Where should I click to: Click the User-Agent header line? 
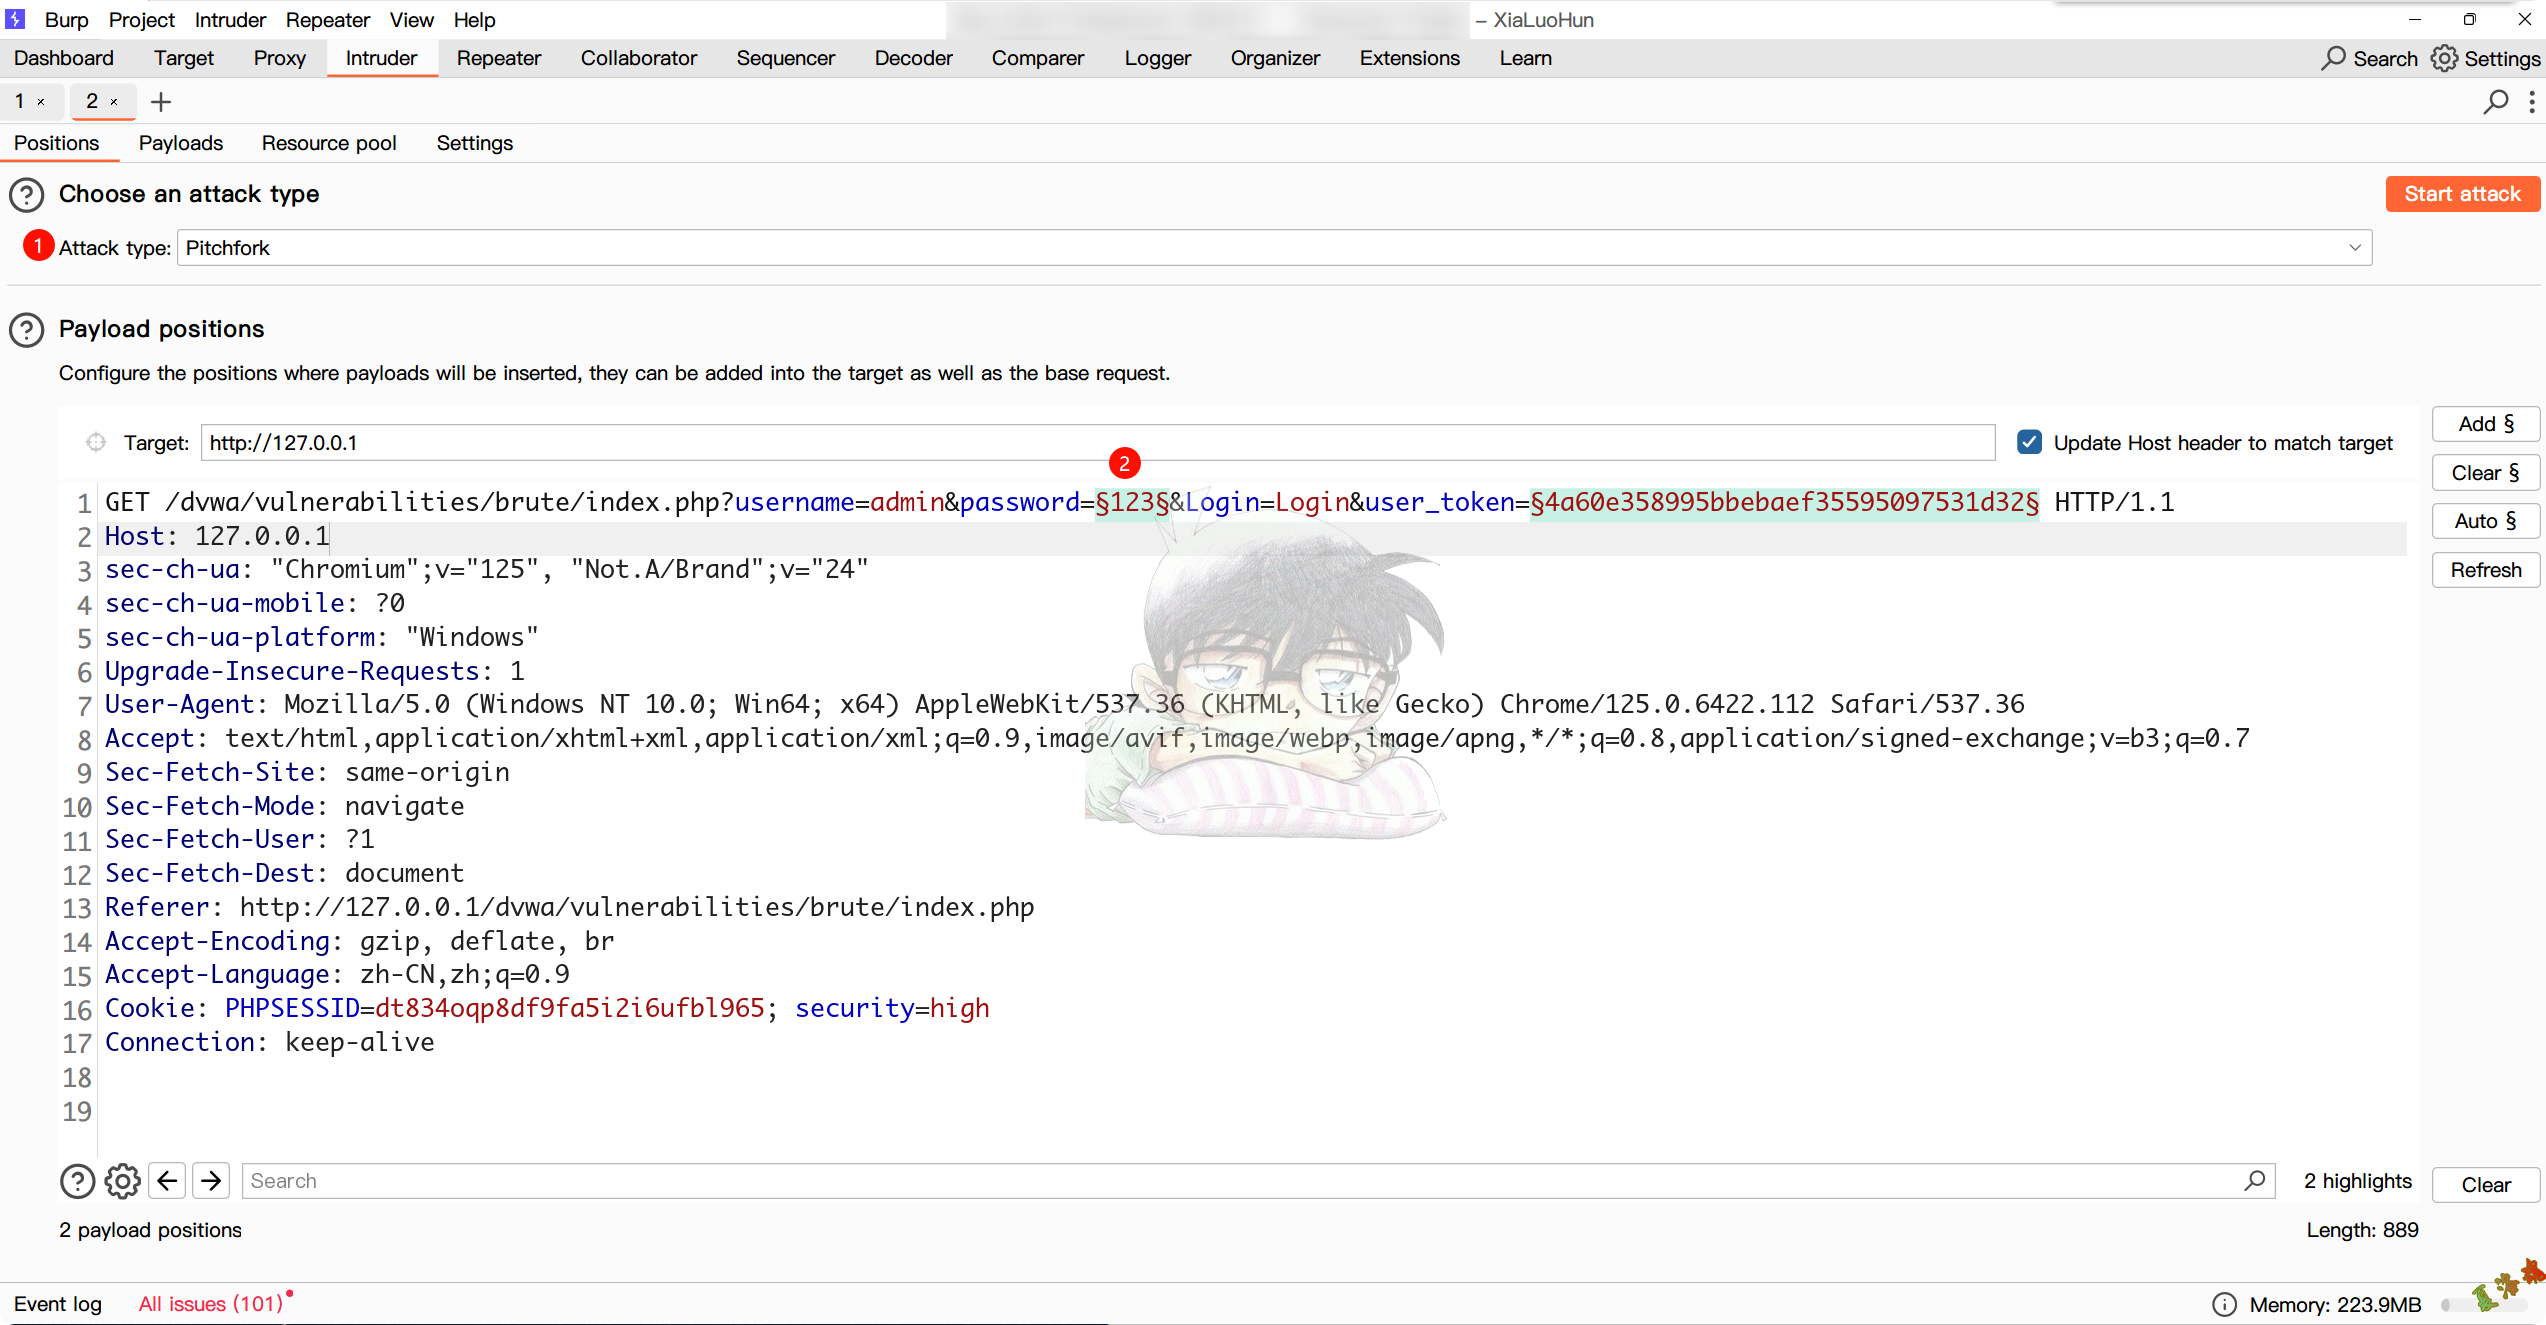tap(1065, 705)
